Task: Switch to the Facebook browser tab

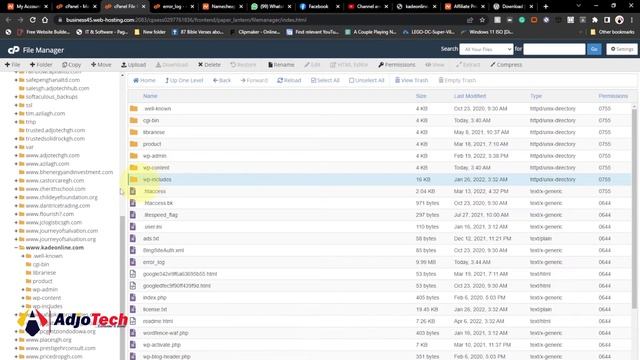Action: pos(318,6)
